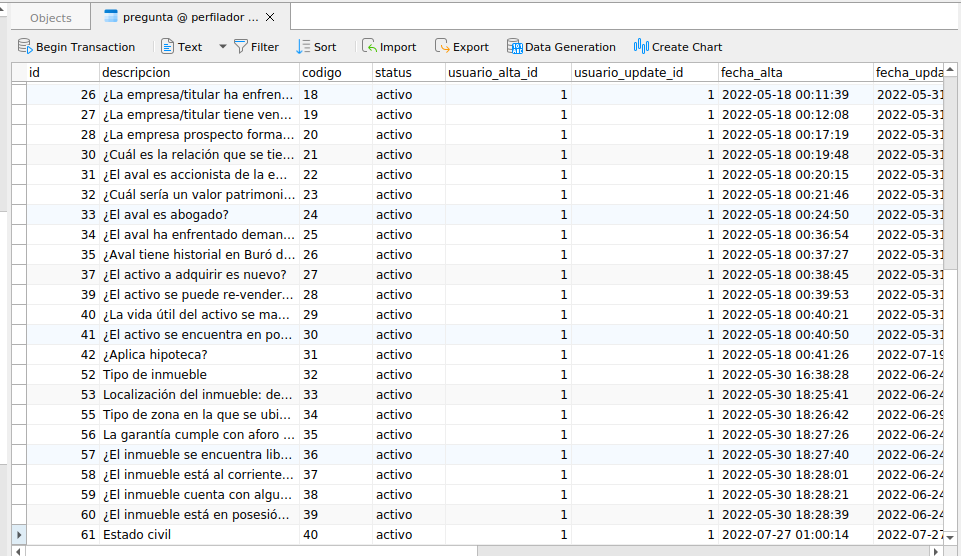Open the Data Generation tool
This screenshot has width=961, height=556.
(514, 47)
